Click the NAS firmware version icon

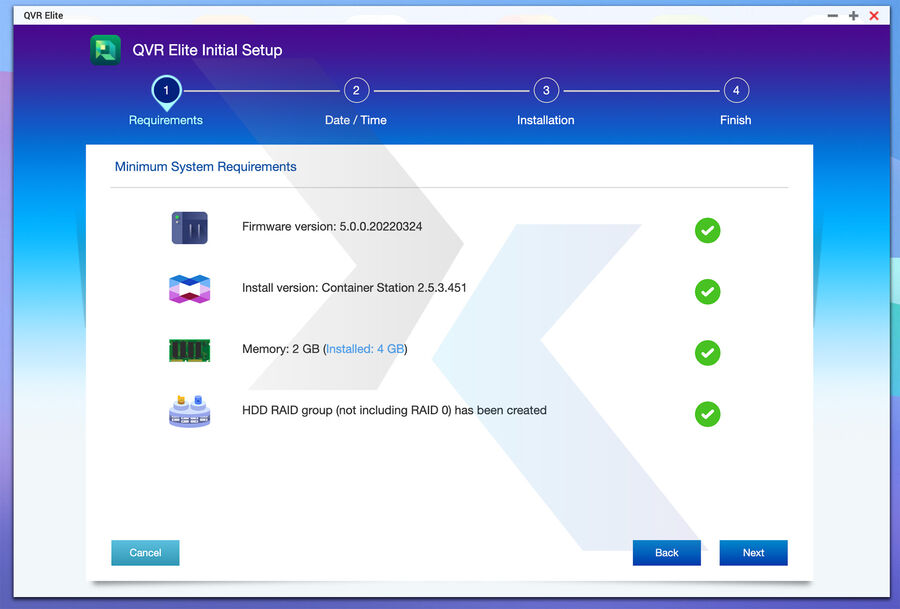pyautogui.click(x=189, y=228)
